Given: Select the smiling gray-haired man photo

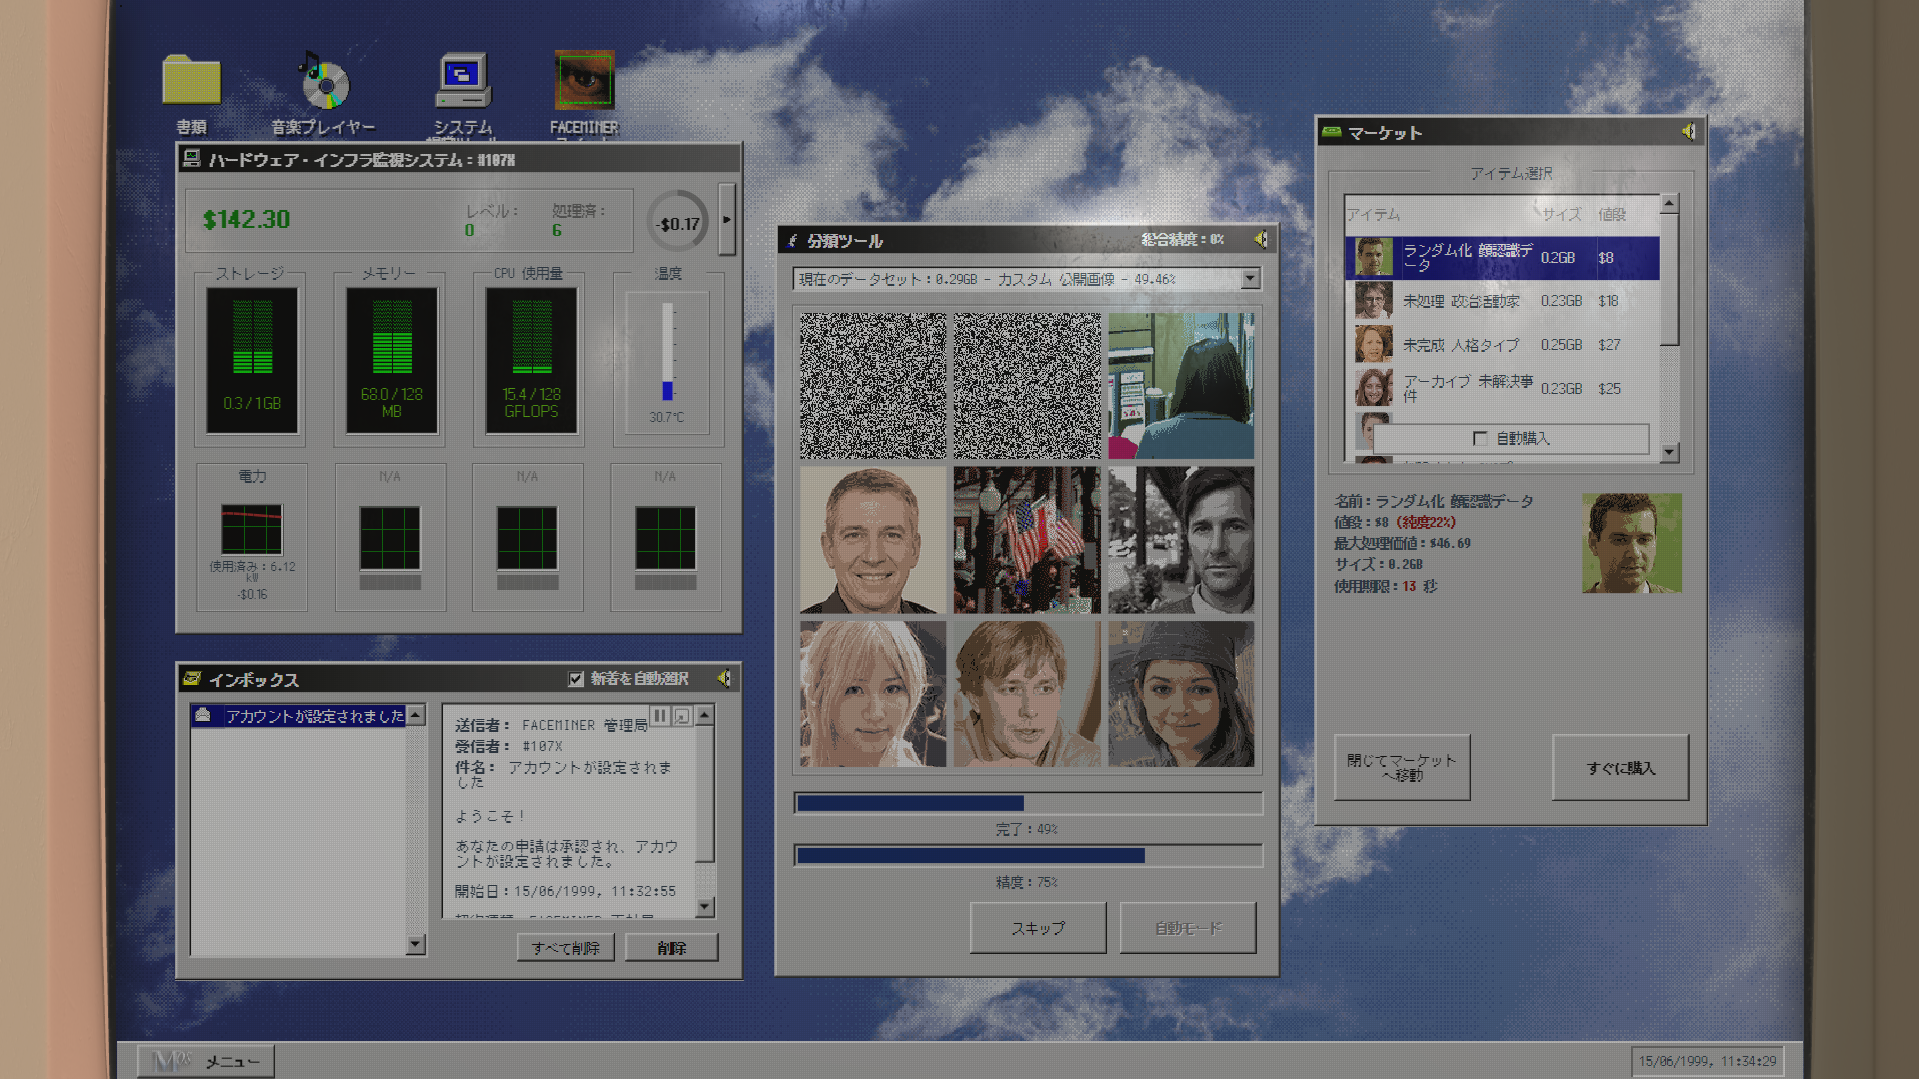Looking at the screenshot, I should pos(872,540).
